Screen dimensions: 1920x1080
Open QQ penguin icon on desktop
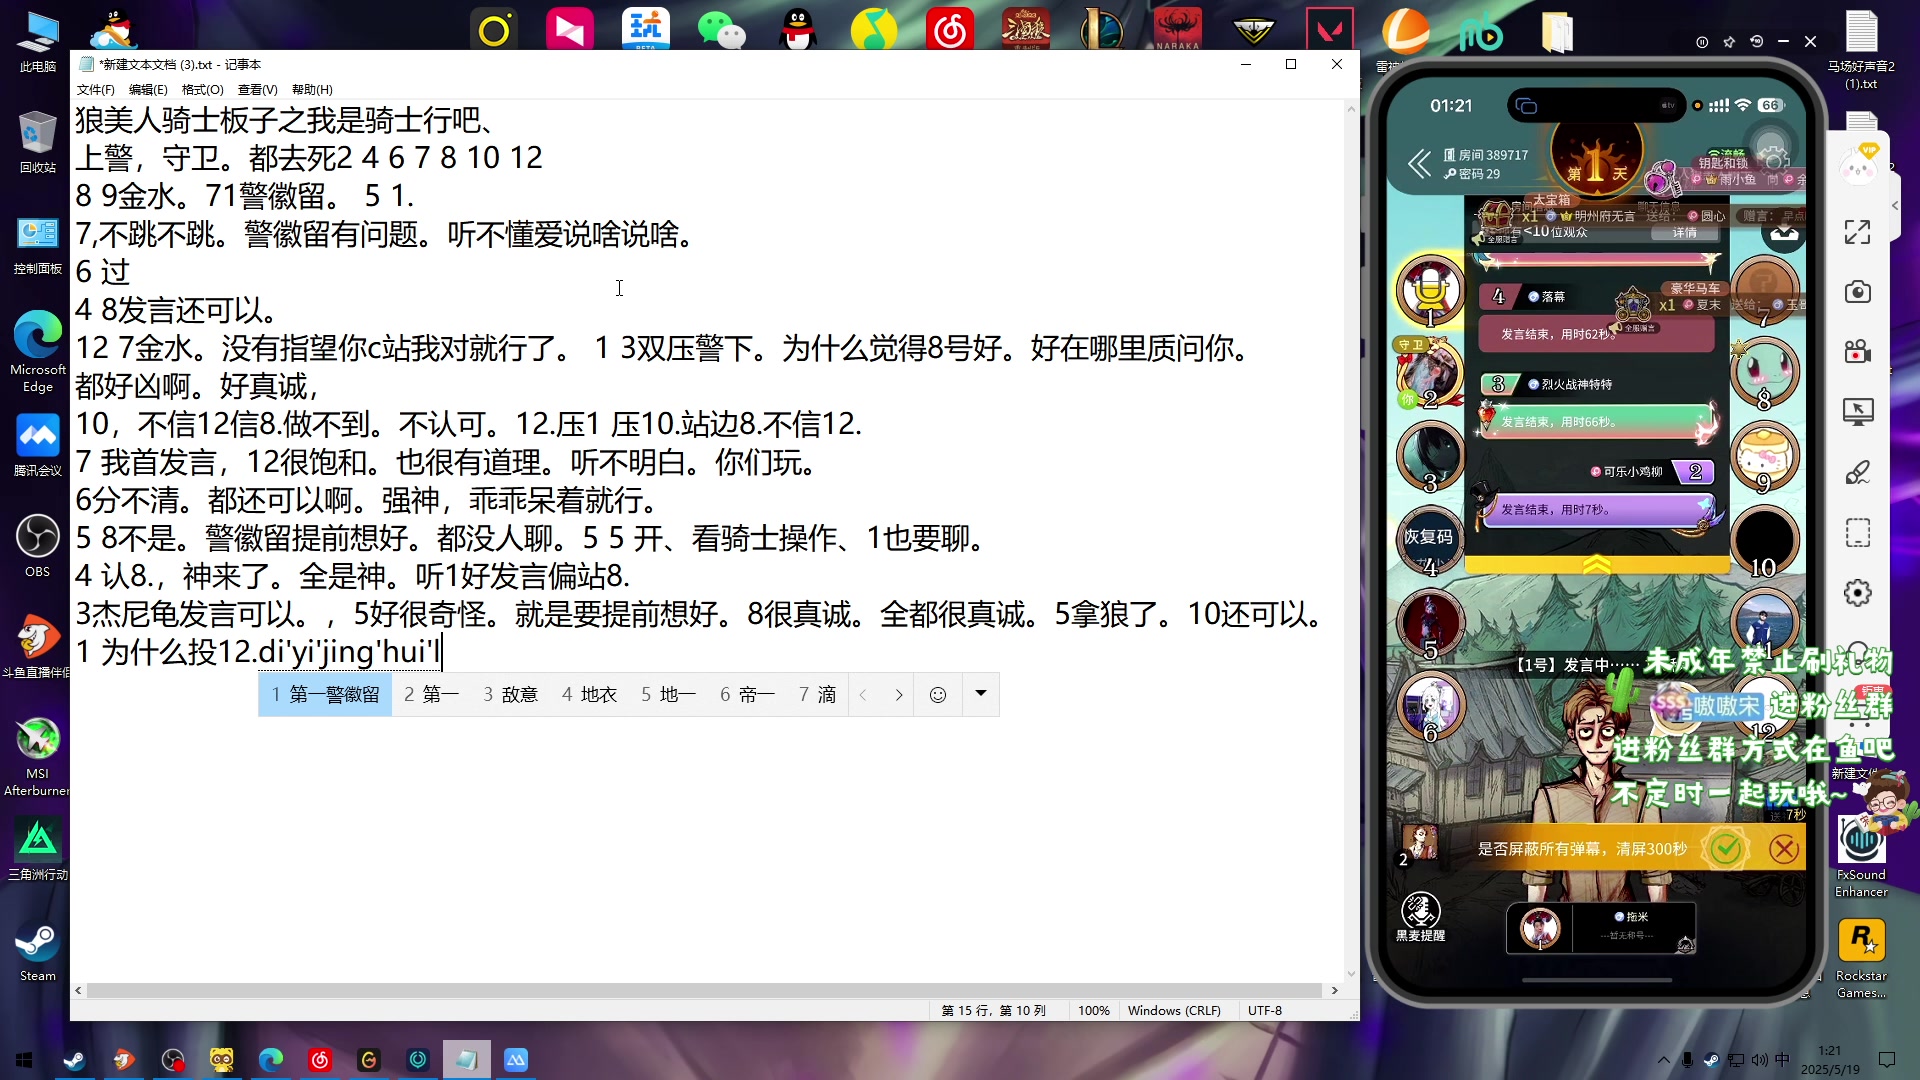pos(798,29)
